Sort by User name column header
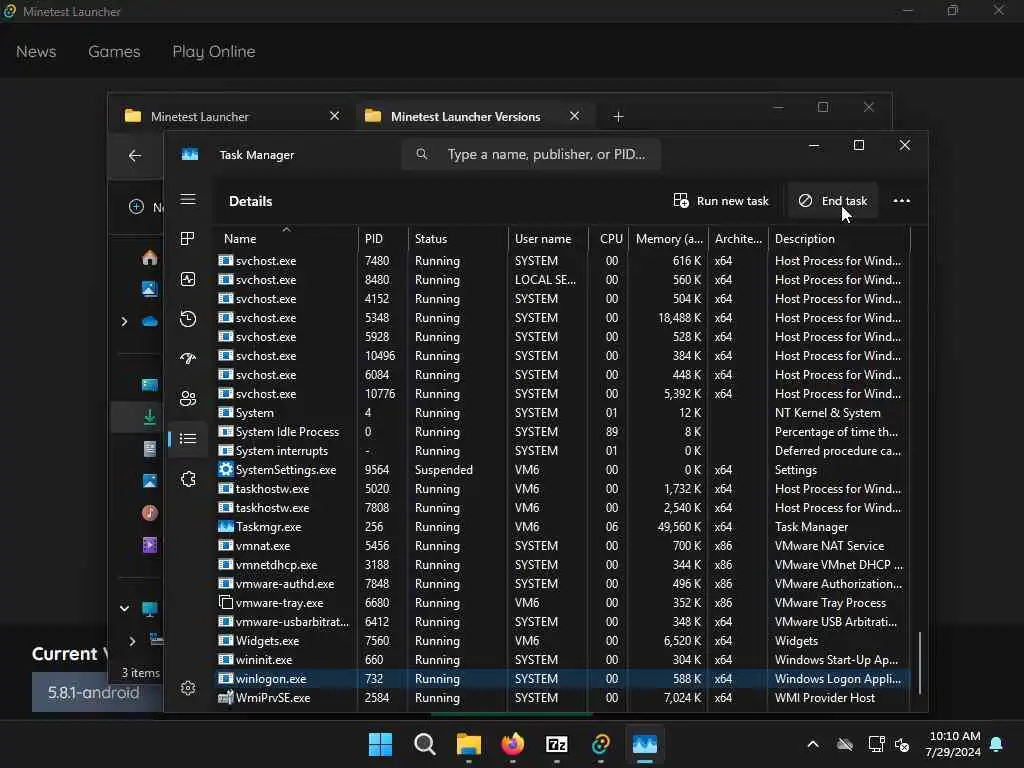The width and height of the screenshot is (1024, 768). pyautogui.click(x=548, y=238)
